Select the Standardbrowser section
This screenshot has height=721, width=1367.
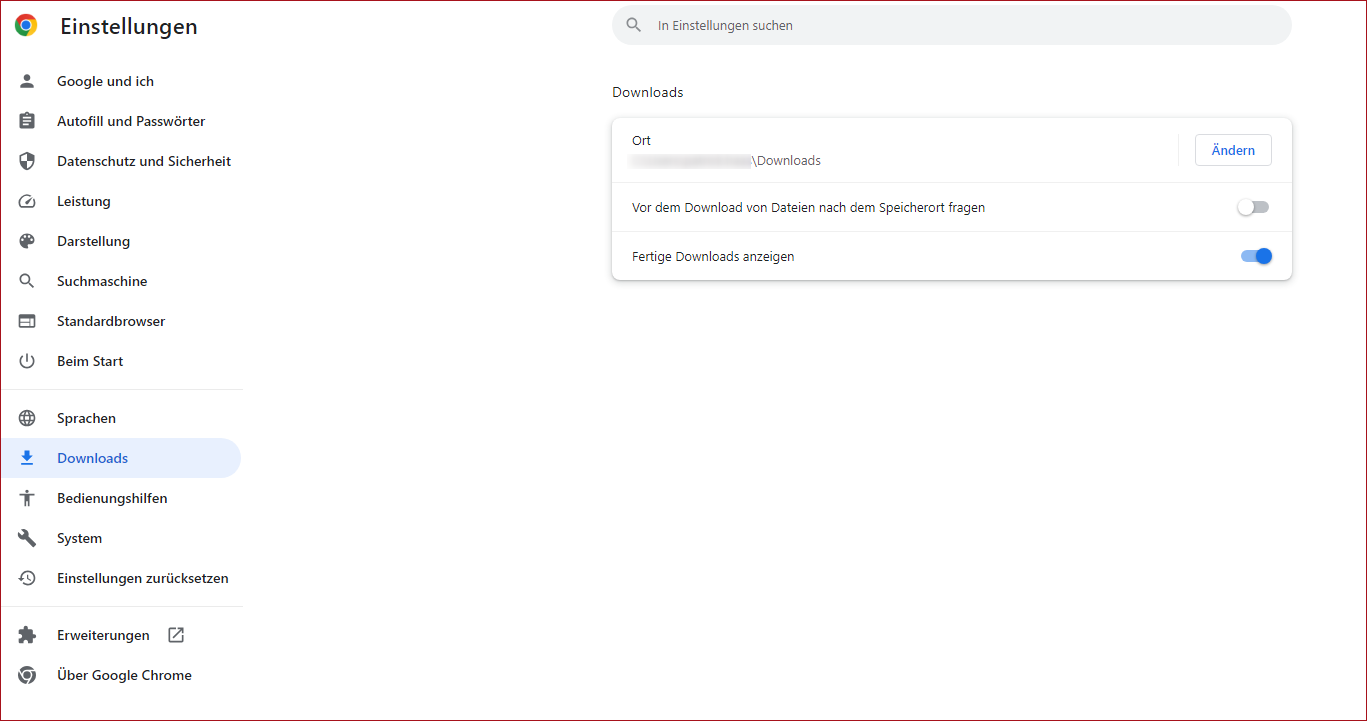pyautogui.click(x=111, y=321)
